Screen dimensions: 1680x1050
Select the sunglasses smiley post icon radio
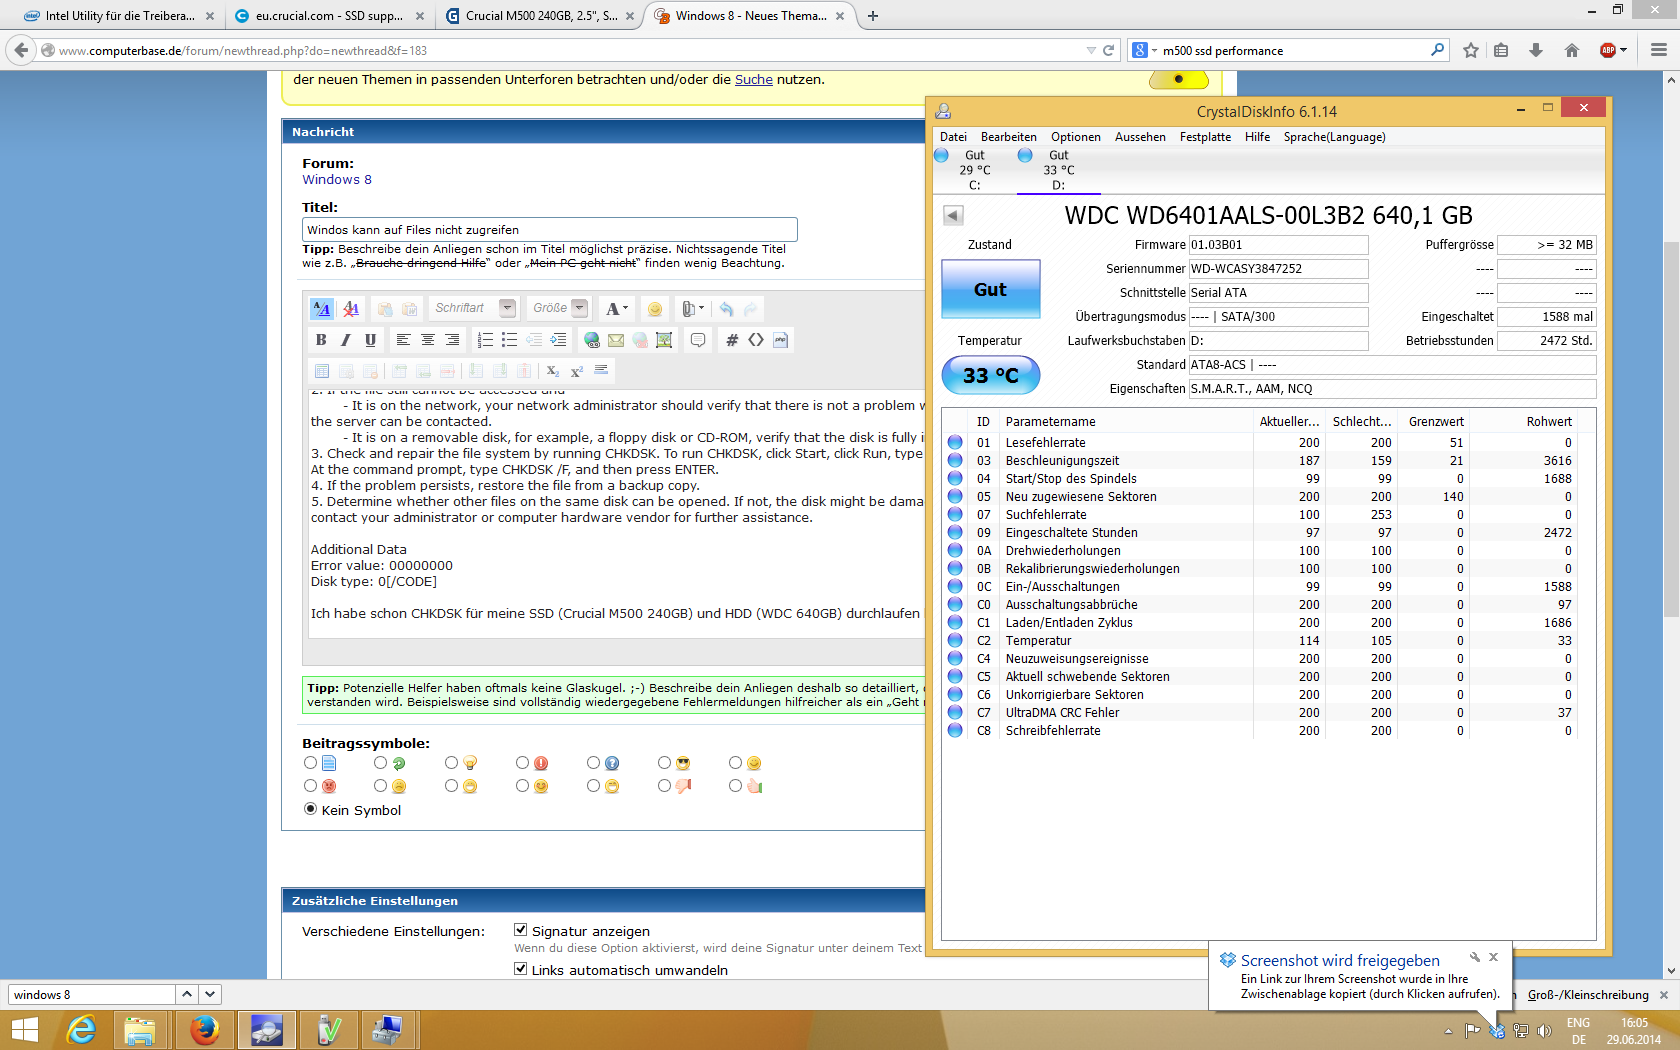tap(665, 763)
